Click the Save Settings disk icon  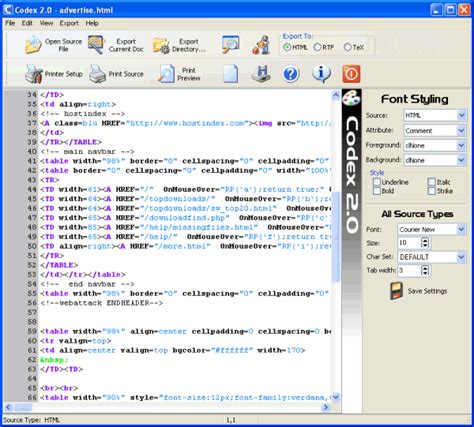click(x=397, y=291)
